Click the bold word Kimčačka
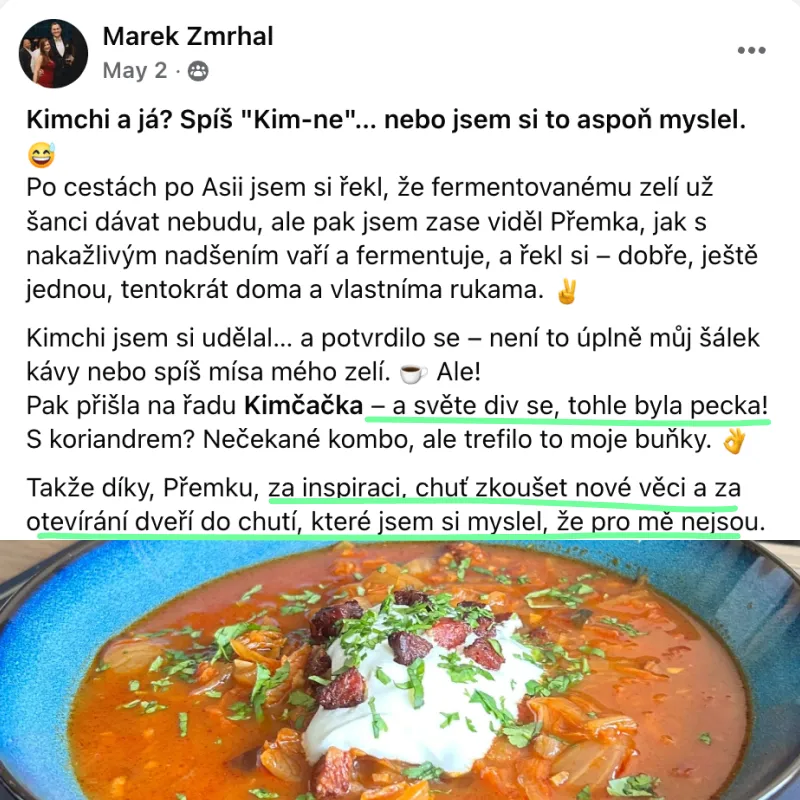Viewport: 800px width, 800px height. click(304, 406)
